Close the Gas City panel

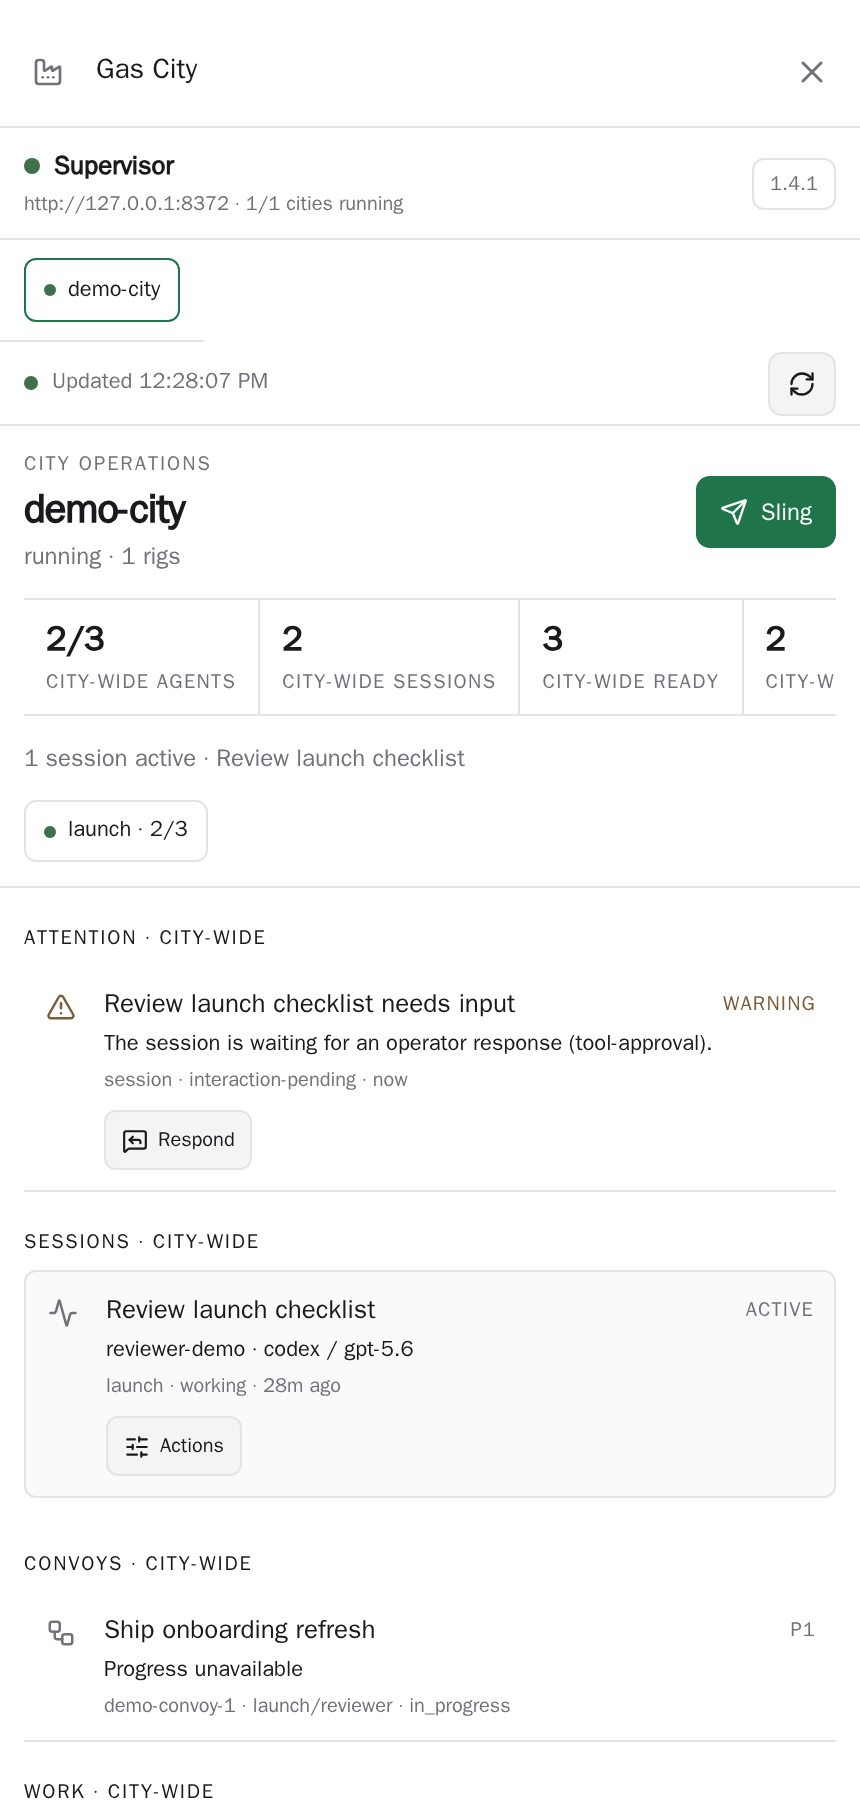(811, 71)
